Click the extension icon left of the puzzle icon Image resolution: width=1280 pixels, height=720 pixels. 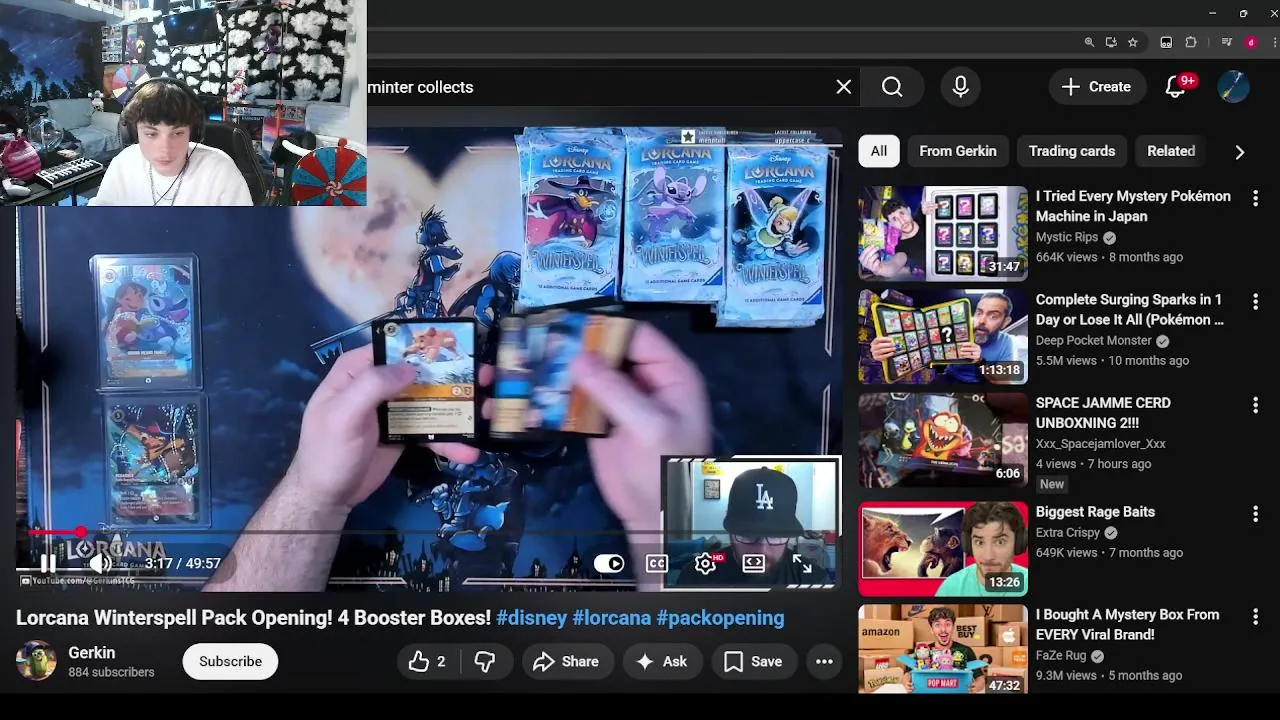coord(1166,42)
